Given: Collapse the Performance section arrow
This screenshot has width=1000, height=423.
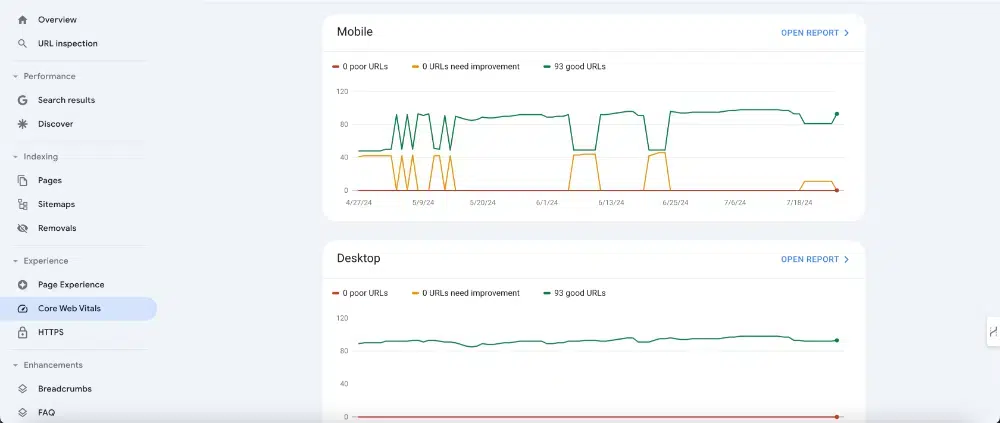Looking at the screenshot, I should (x=15, y=77).
